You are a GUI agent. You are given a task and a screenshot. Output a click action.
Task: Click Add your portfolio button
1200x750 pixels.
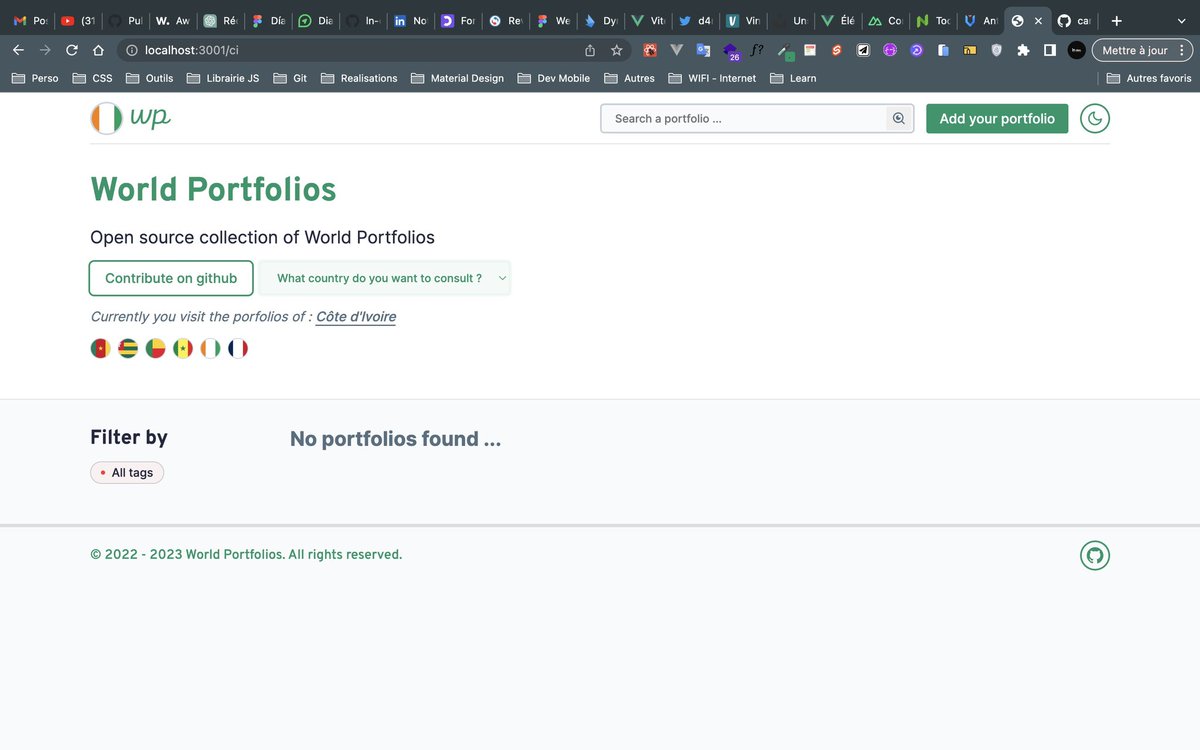(997, 118)
